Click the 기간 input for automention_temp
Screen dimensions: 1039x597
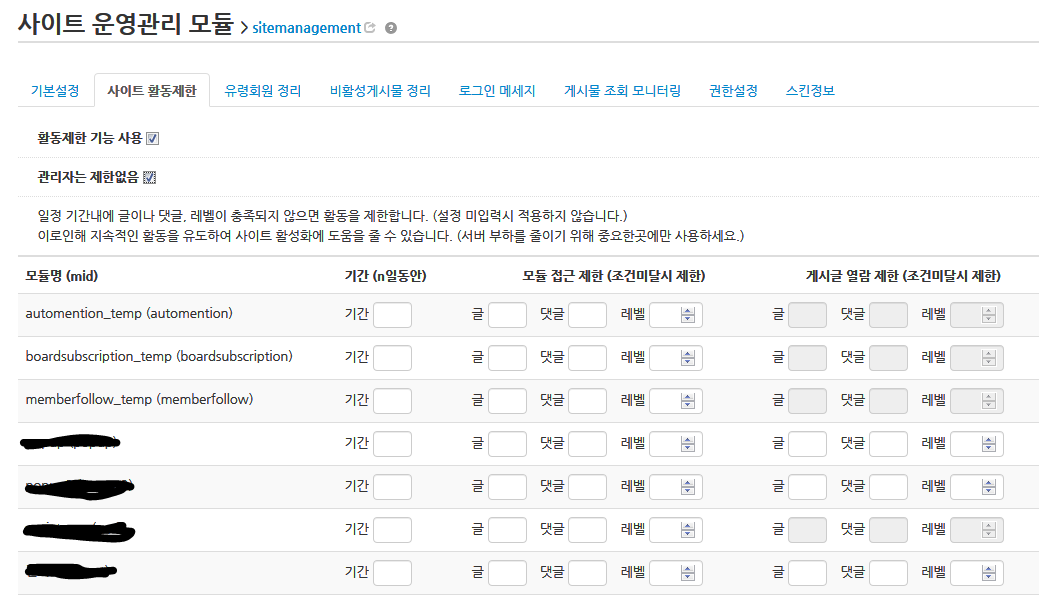coord(391,313)
